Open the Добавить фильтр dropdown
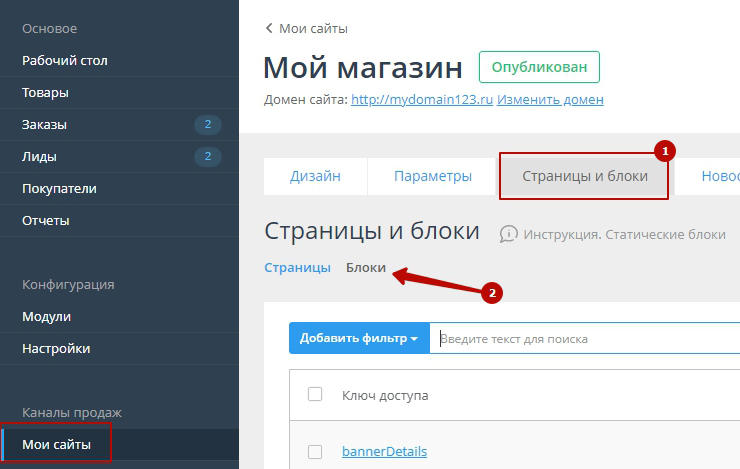 click(x=359, y=339)
